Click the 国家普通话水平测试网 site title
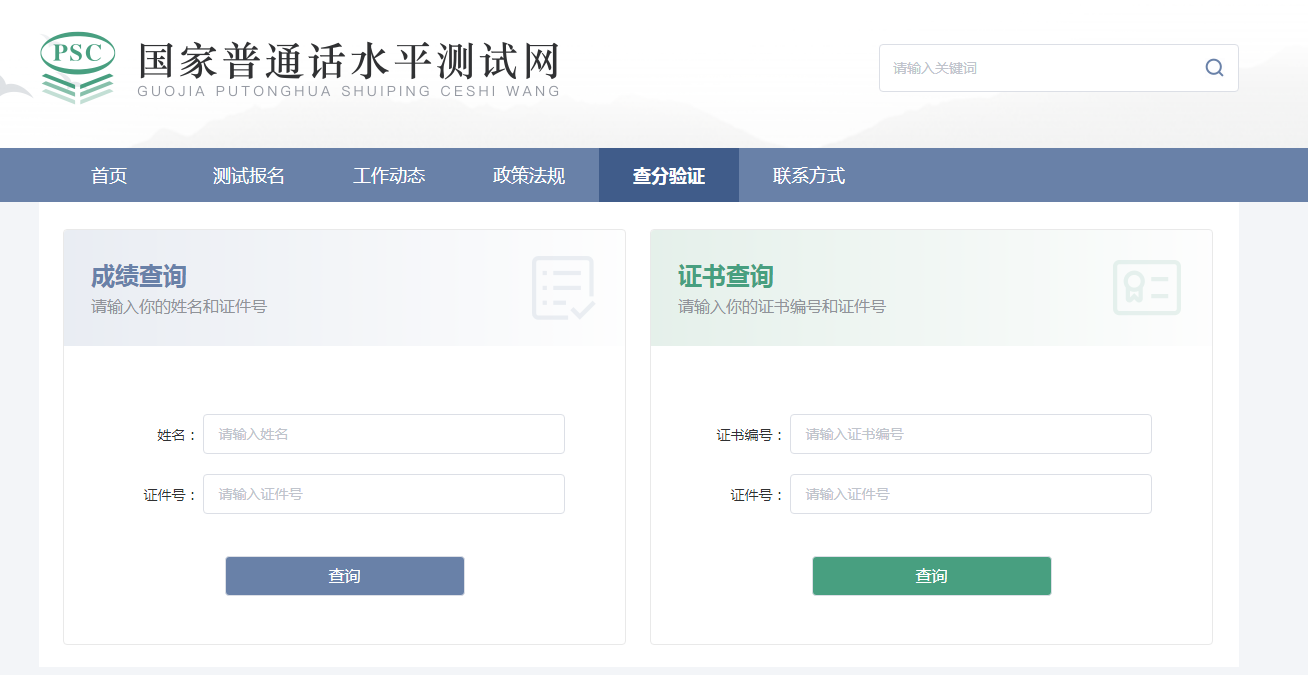The width and height of the screenshot is (1308, 675). tap(348, 62)
